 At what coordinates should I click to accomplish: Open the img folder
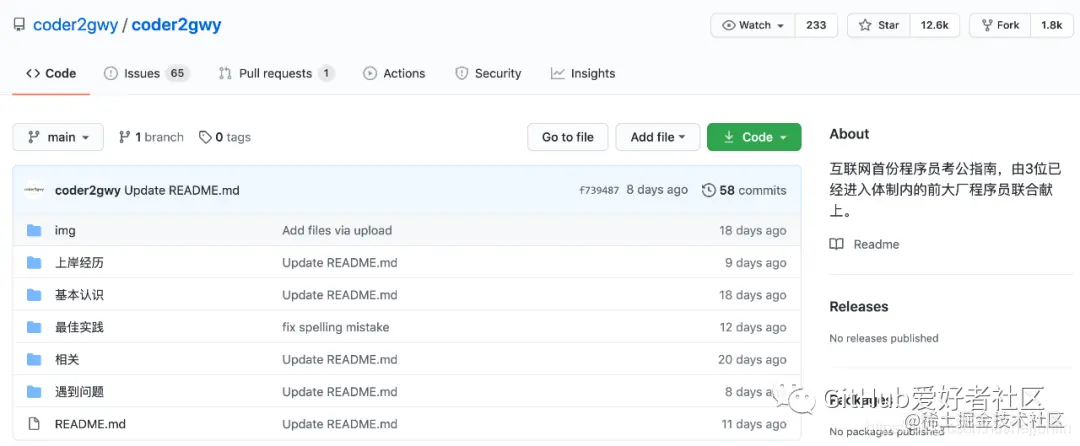65,231
